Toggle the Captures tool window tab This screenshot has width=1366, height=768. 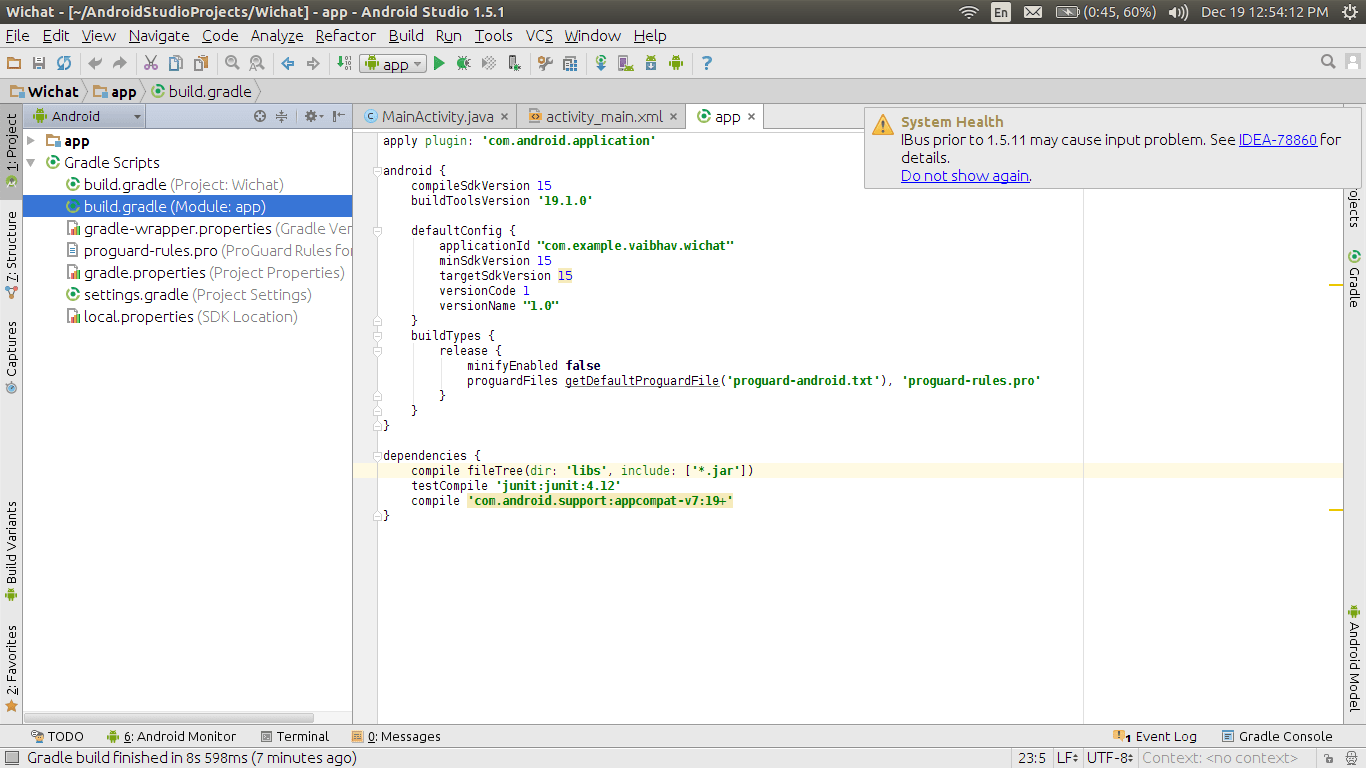click(11, 357)
